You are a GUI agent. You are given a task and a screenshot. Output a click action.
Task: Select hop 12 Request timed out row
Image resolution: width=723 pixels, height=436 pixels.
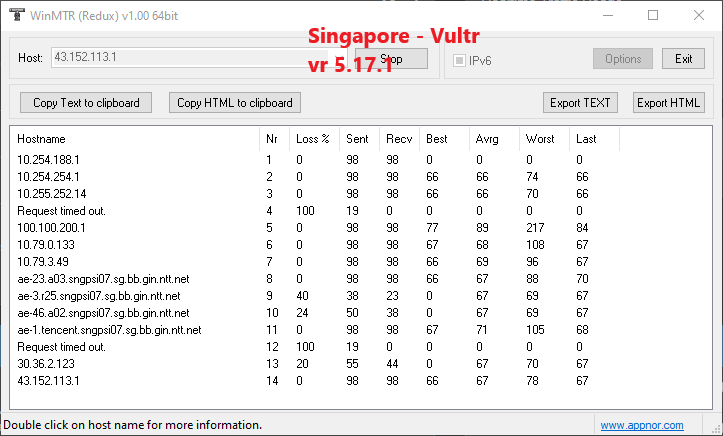coord(315,347)
